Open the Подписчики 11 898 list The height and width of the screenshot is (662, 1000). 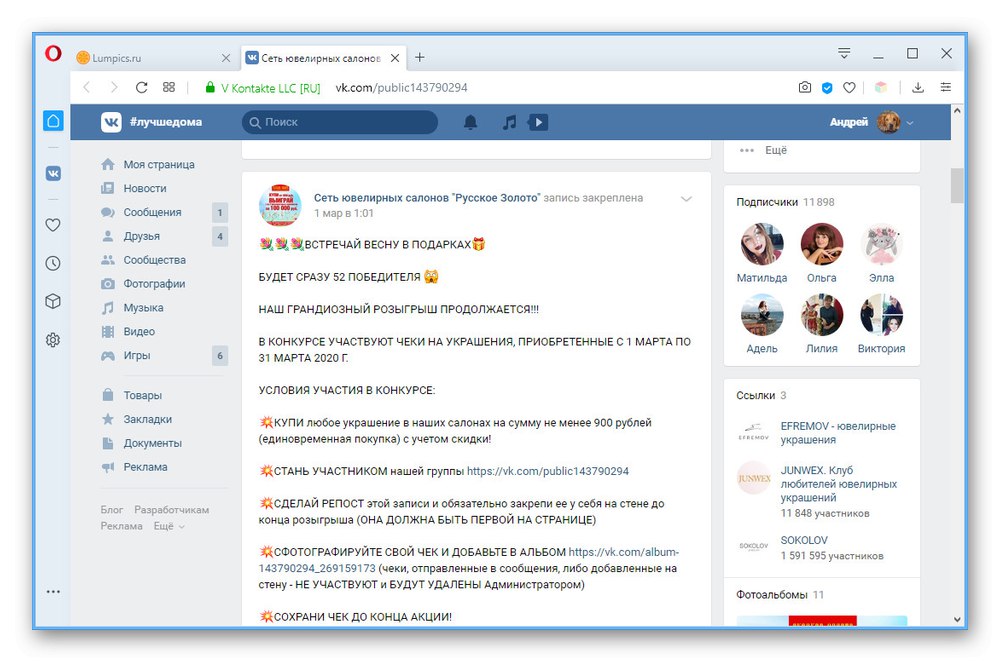[x=785, y=202]
